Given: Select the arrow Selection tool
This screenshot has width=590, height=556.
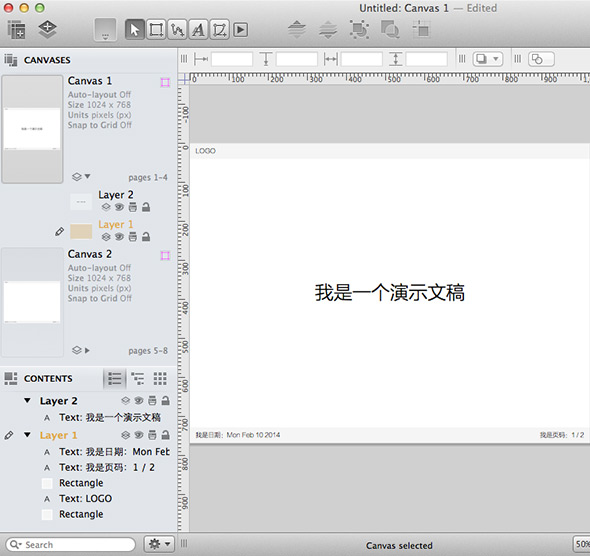Looking at the screenshot, I should tap(135, 30).
